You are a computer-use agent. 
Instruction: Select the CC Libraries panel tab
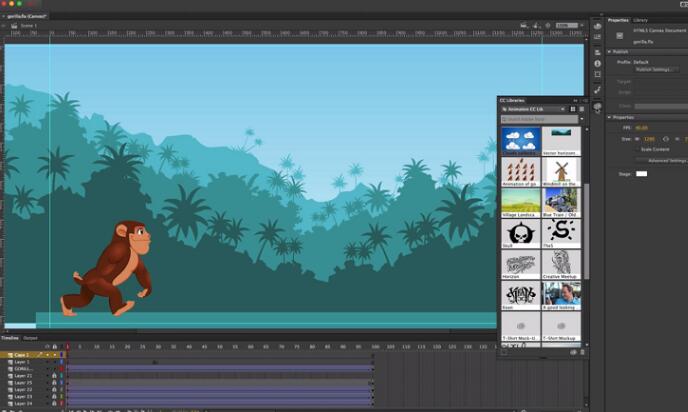coord(512,100)
